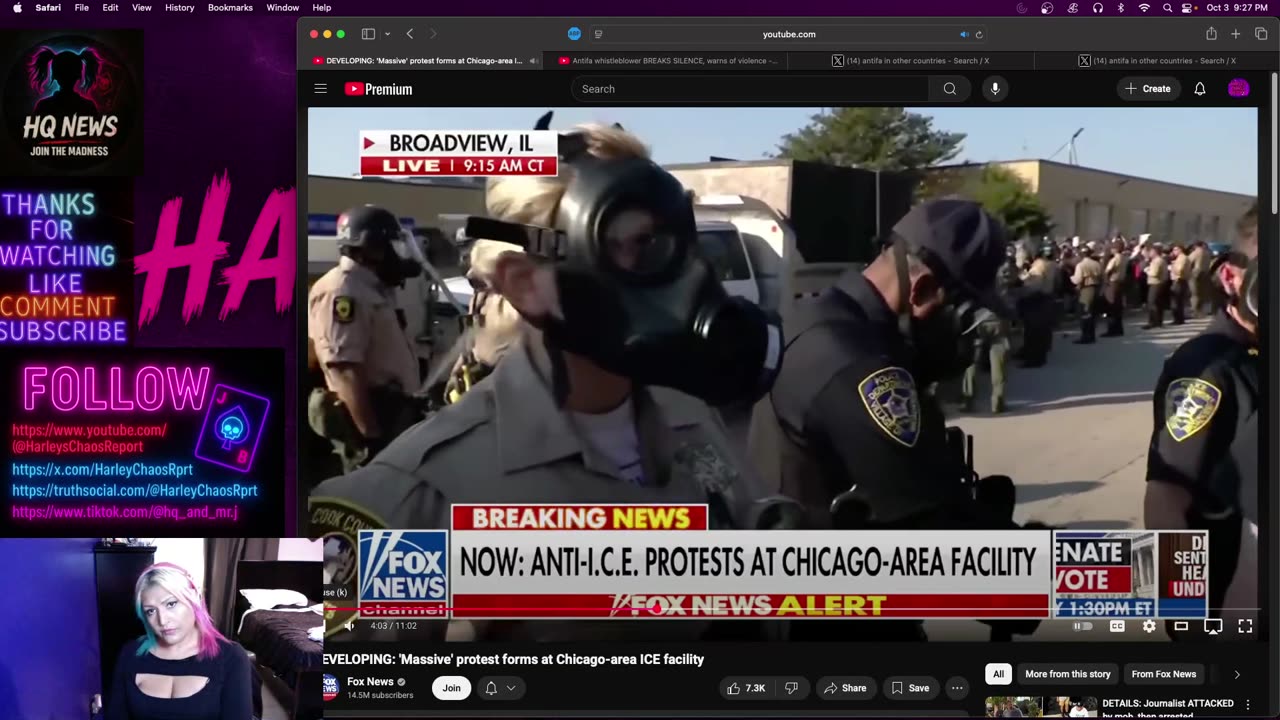Toggle closed captions CC

tap(1117, 626)
